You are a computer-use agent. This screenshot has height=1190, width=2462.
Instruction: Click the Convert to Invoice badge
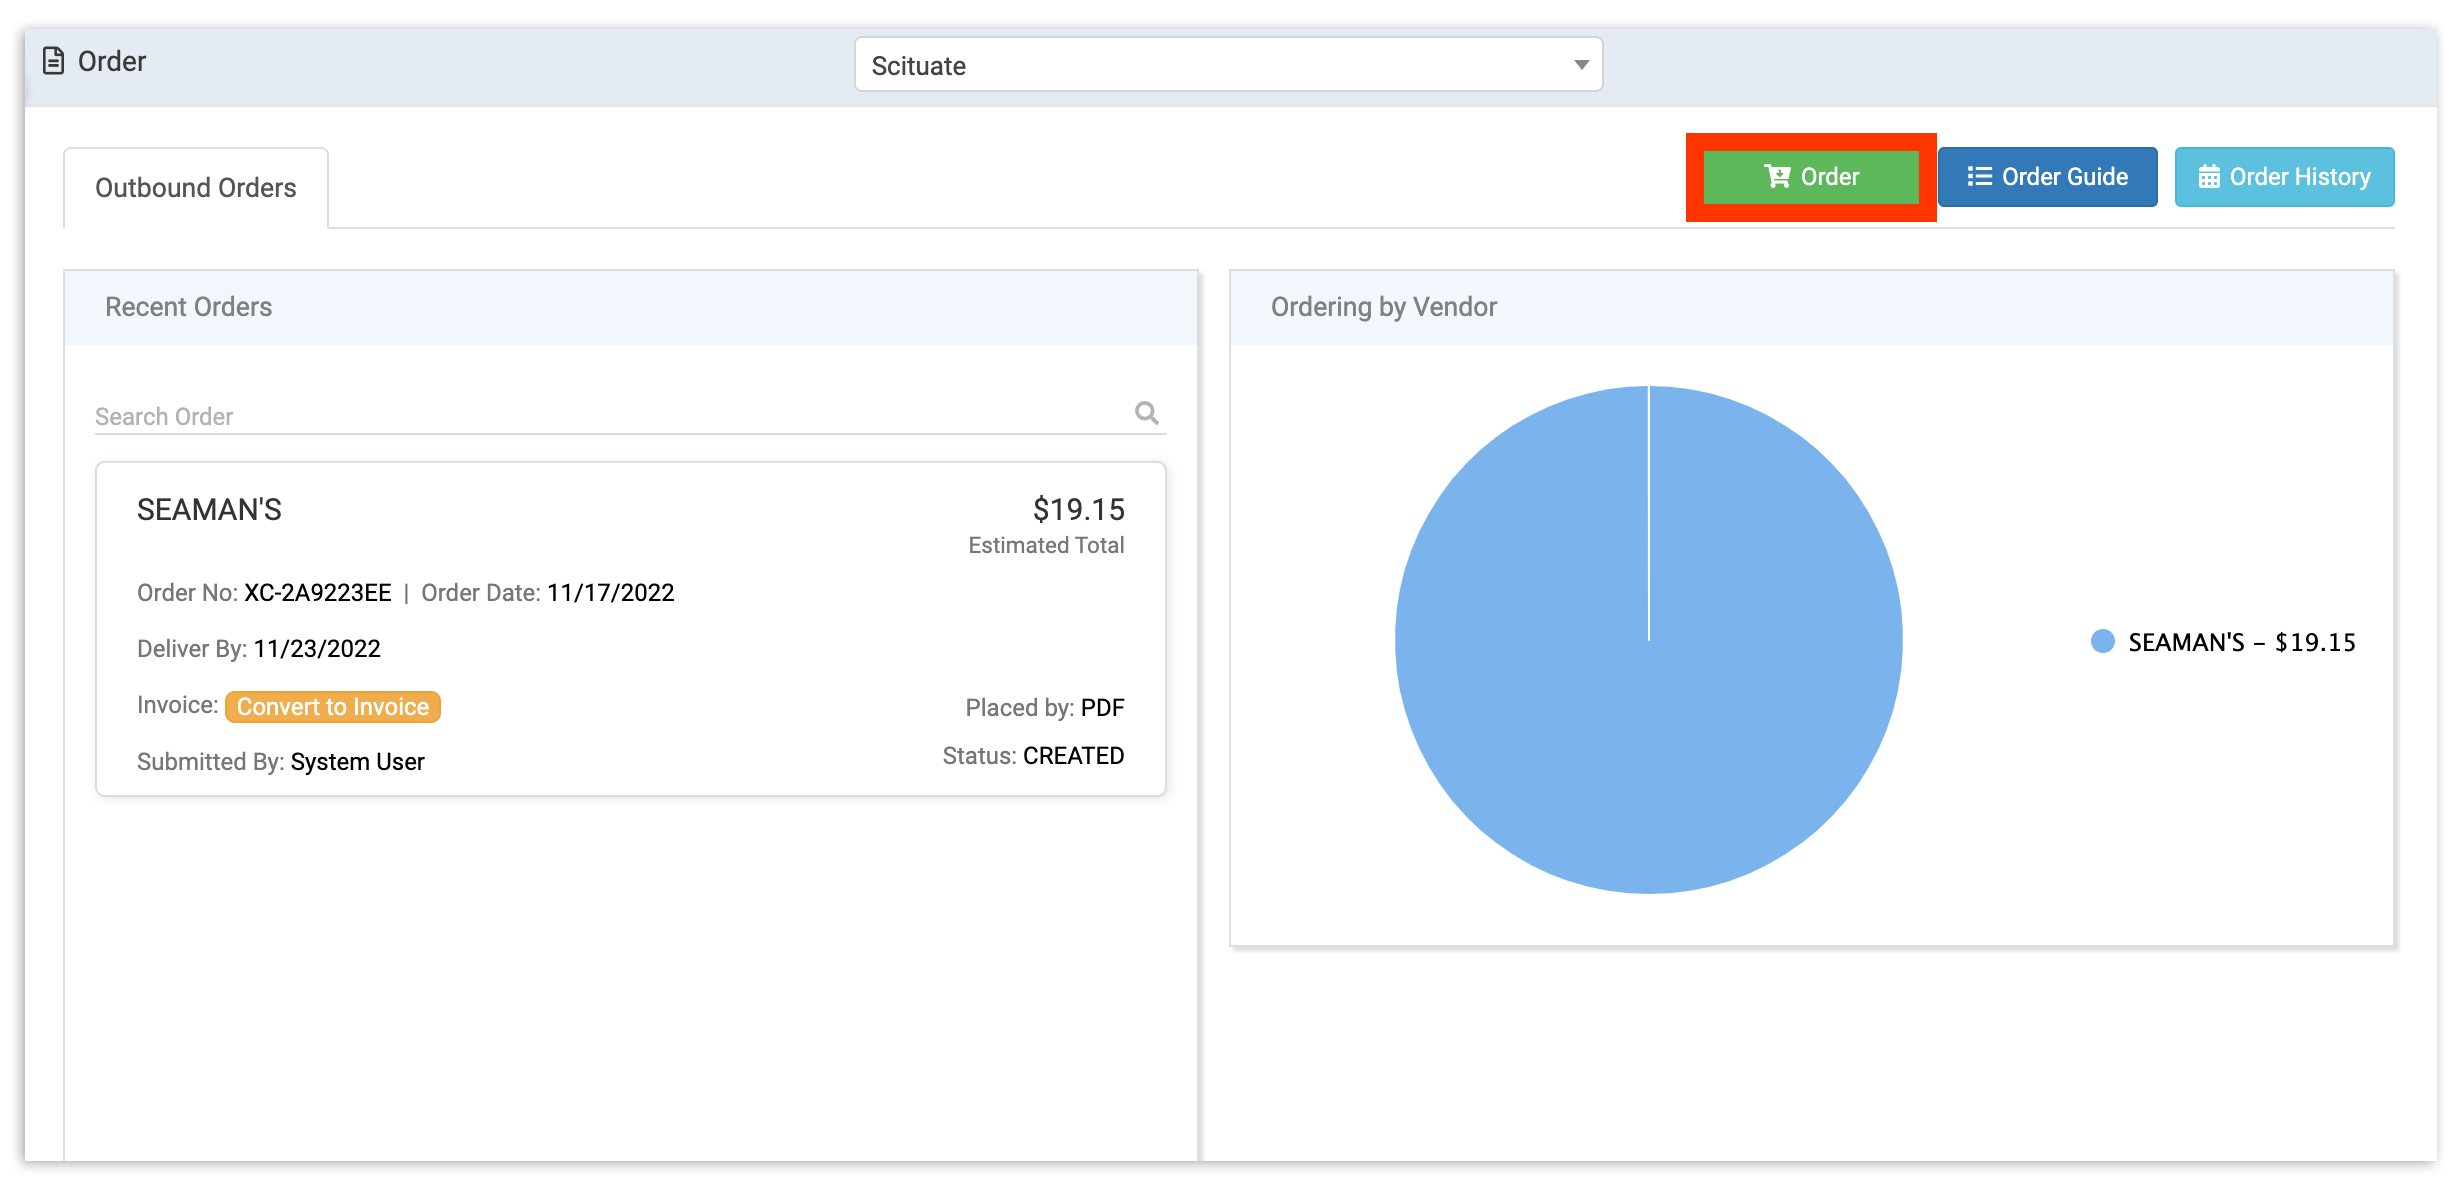point(333,707)
